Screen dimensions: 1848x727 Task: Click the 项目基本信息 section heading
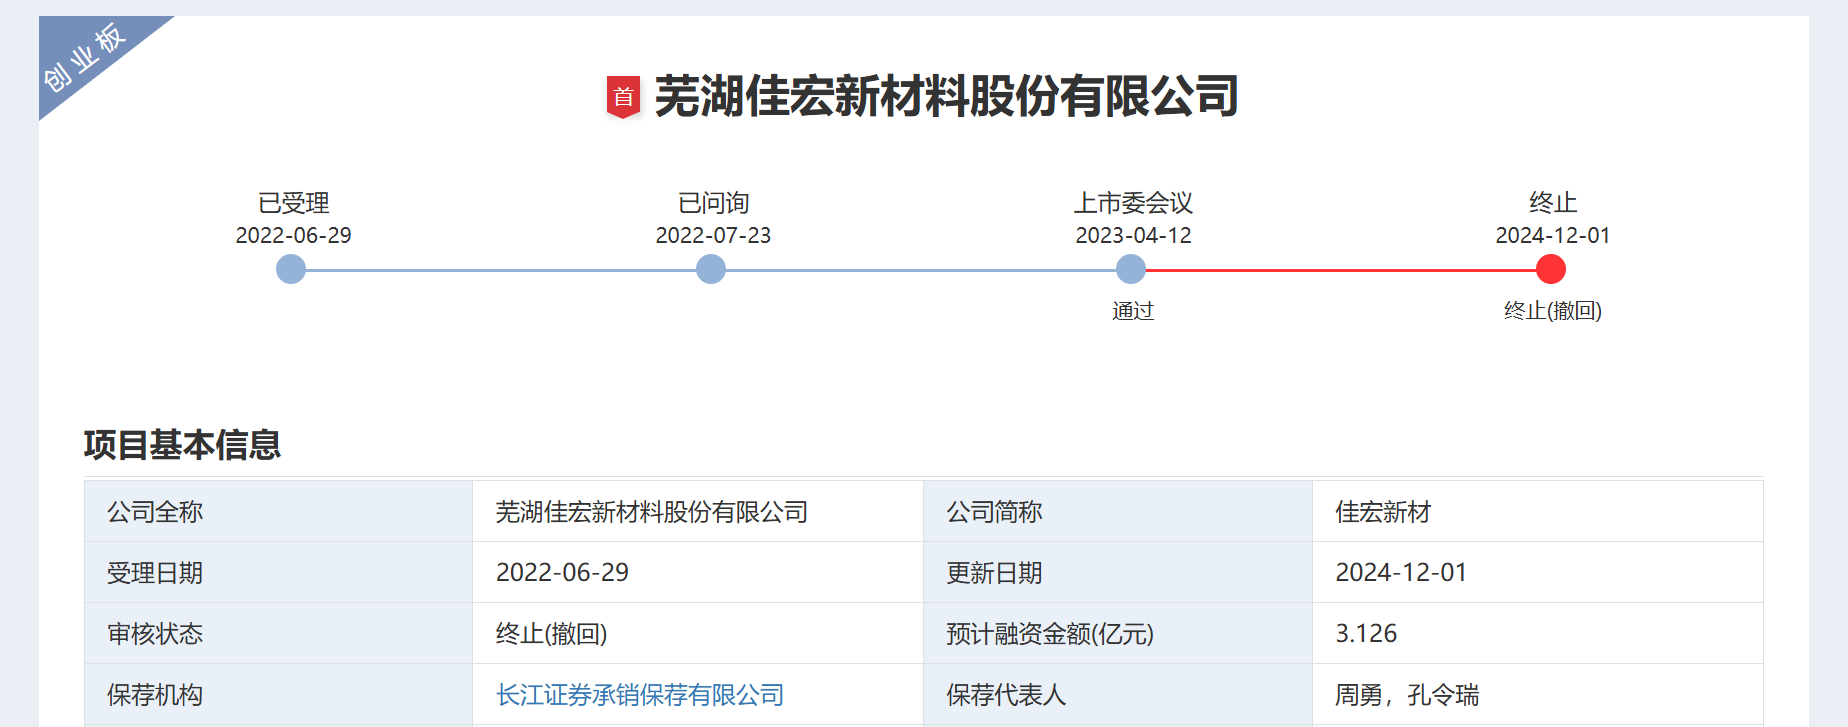click(182, 445)
